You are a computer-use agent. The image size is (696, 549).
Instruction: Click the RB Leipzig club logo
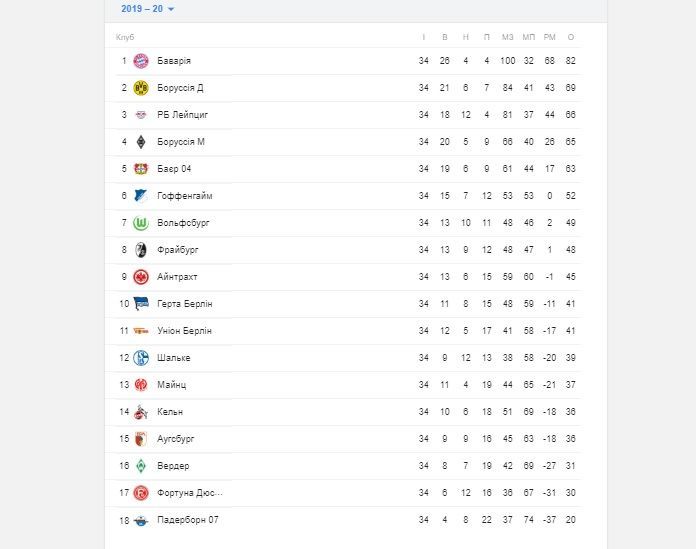tap(141, 115)
